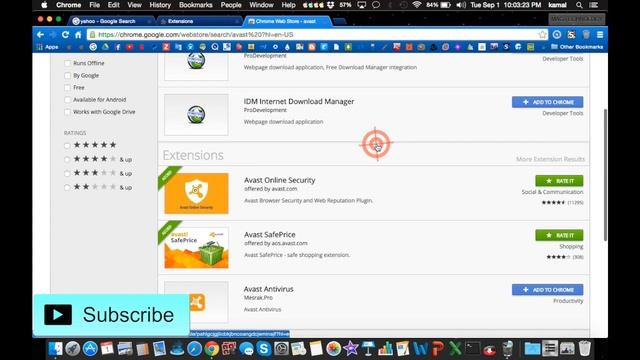The width and height of the screenshot is (640, 360).
Task: Open Microsoft Word from the Dock
Action: (420, 349)
